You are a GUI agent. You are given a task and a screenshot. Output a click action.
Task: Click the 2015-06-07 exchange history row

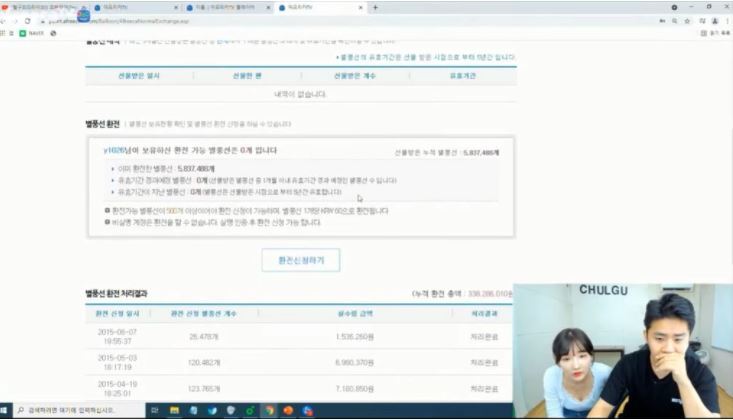pyautogui.click(x=298, y=337)
